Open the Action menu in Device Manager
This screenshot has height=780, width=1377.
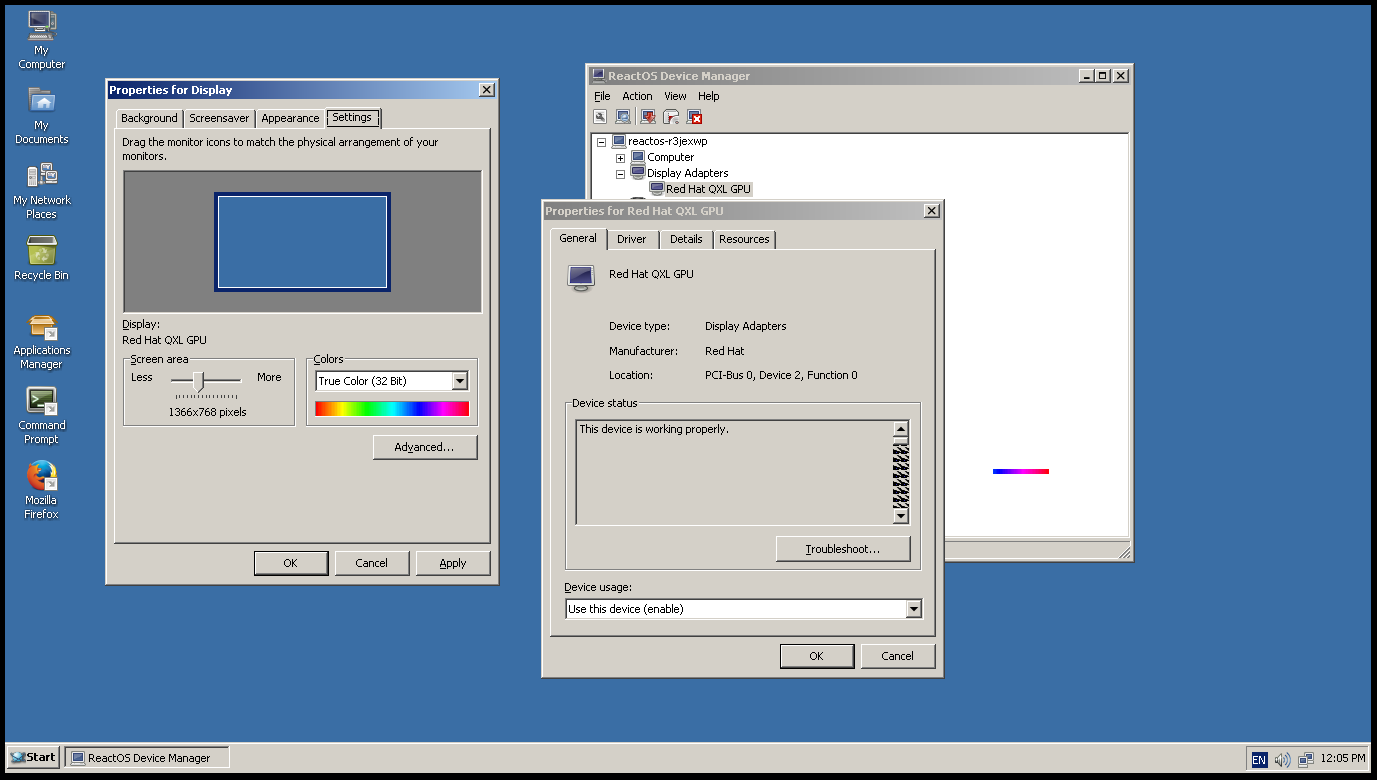tap(637, 96)
